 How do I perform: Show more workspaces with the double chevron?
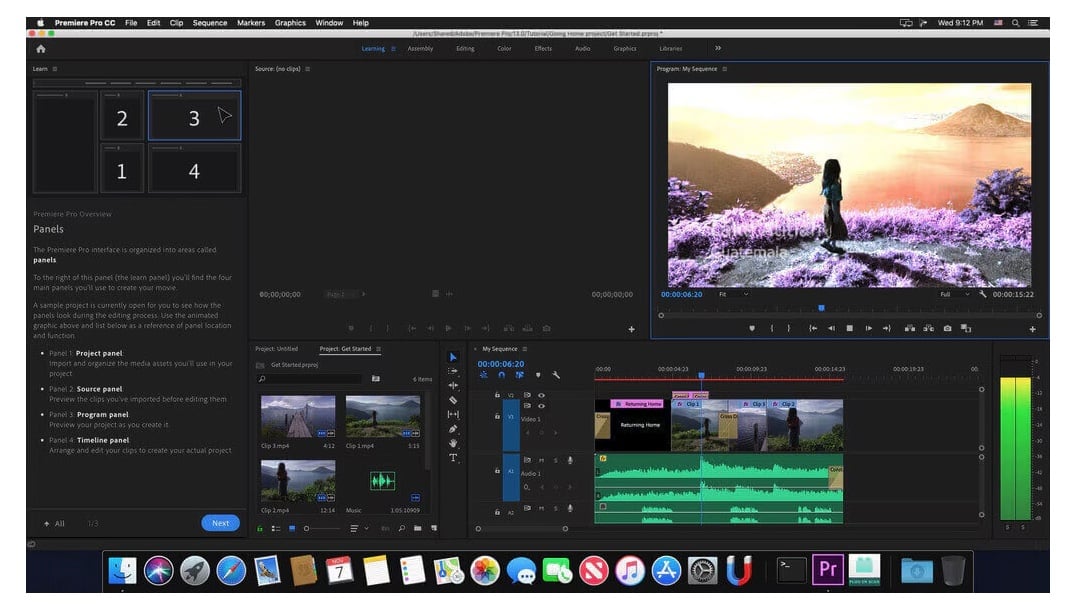pos(718,48)
